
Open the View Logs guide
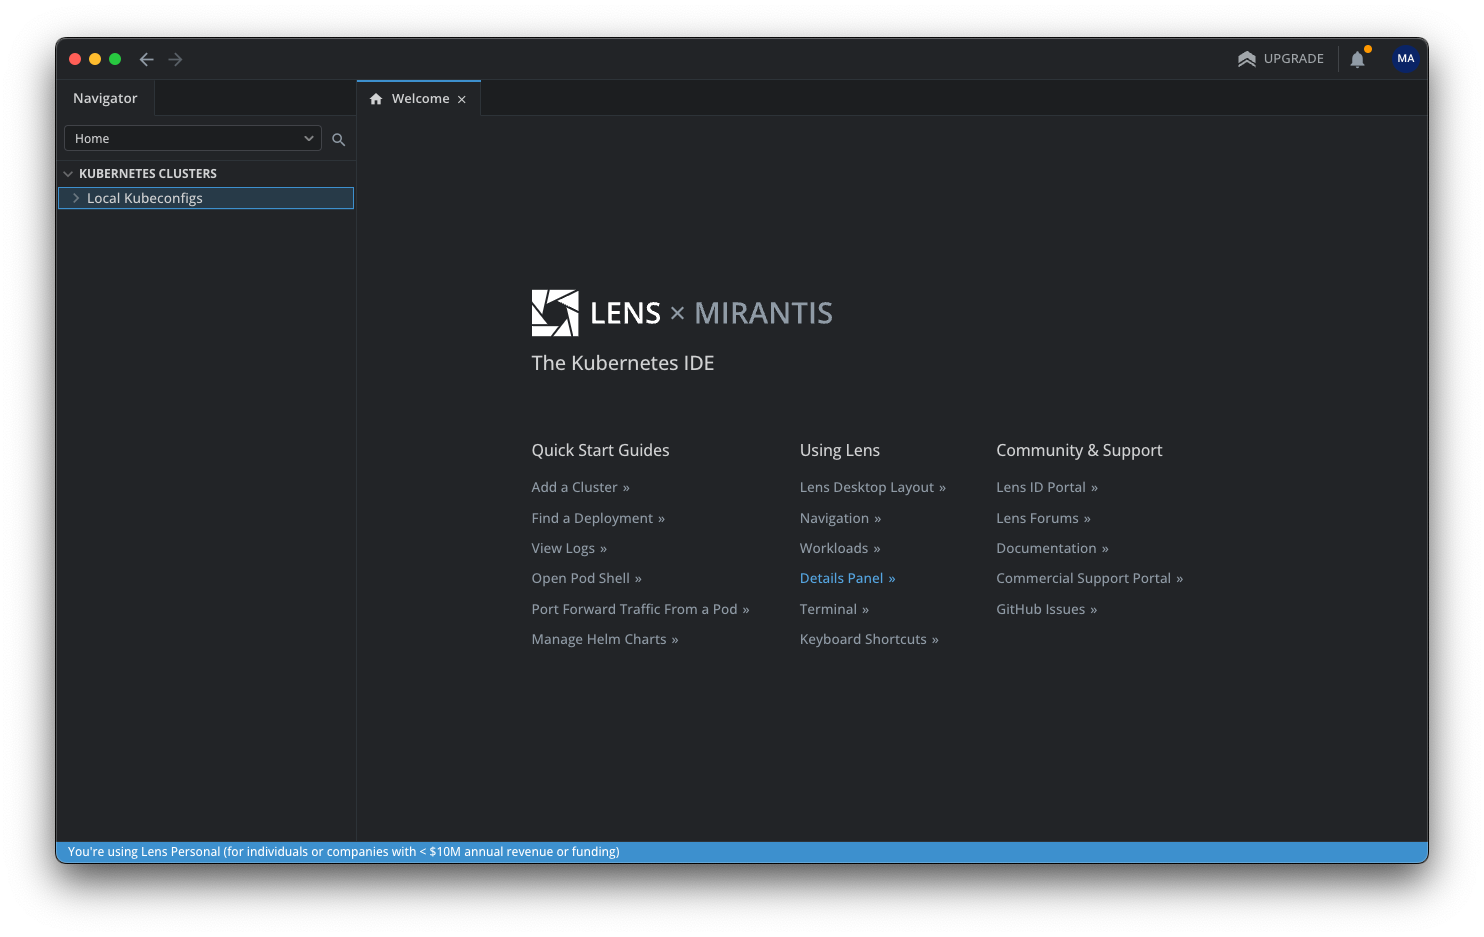(x=569, y=548)
